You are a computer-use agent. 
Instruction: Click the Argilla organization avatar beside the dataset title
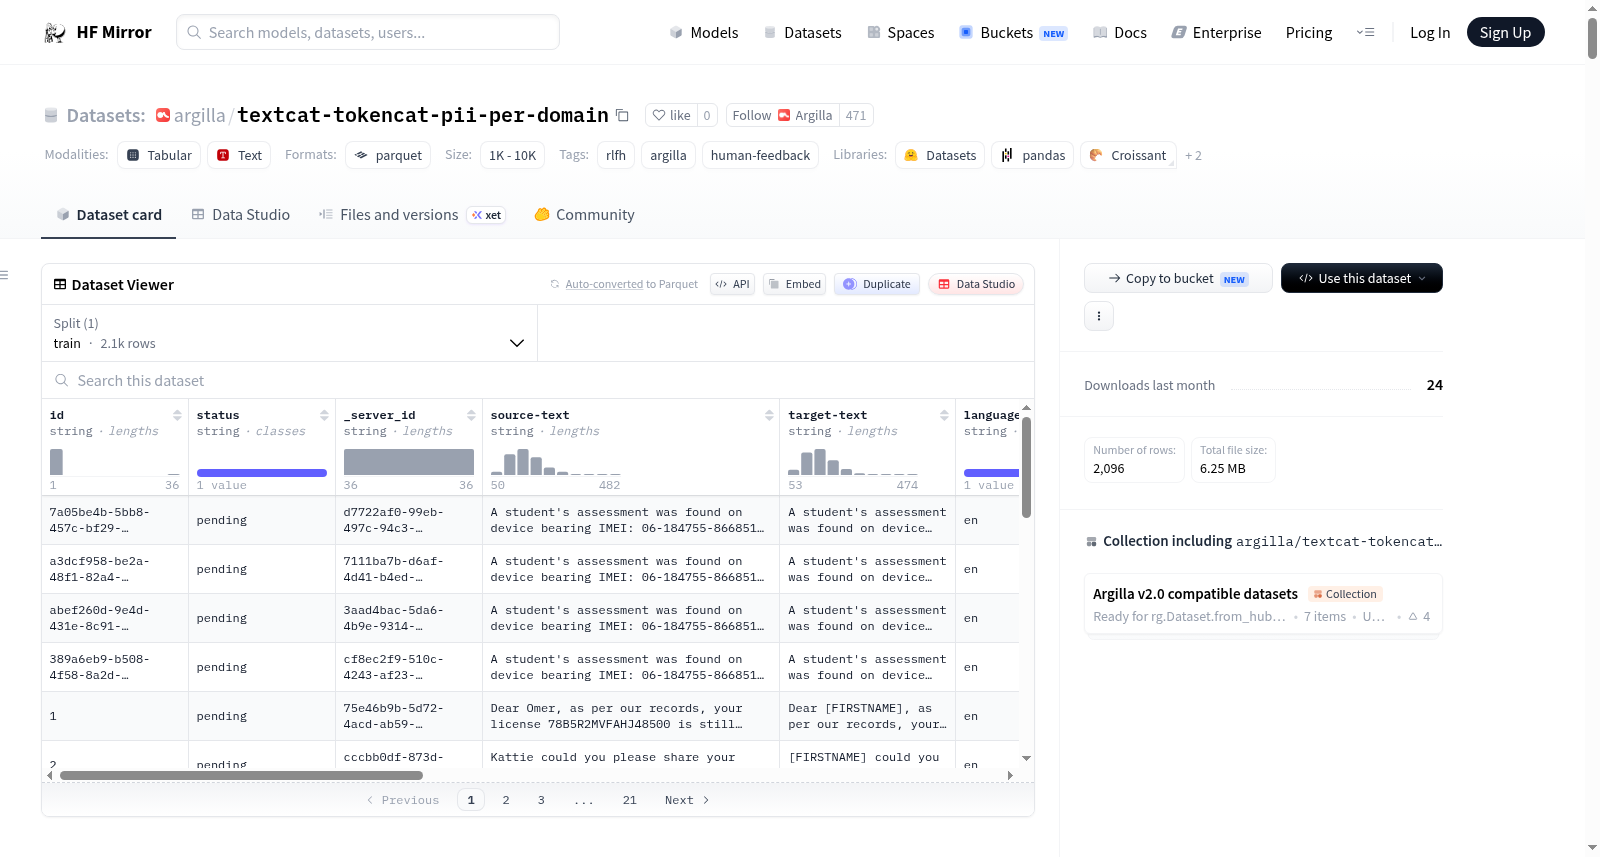[x=163, y=115]
